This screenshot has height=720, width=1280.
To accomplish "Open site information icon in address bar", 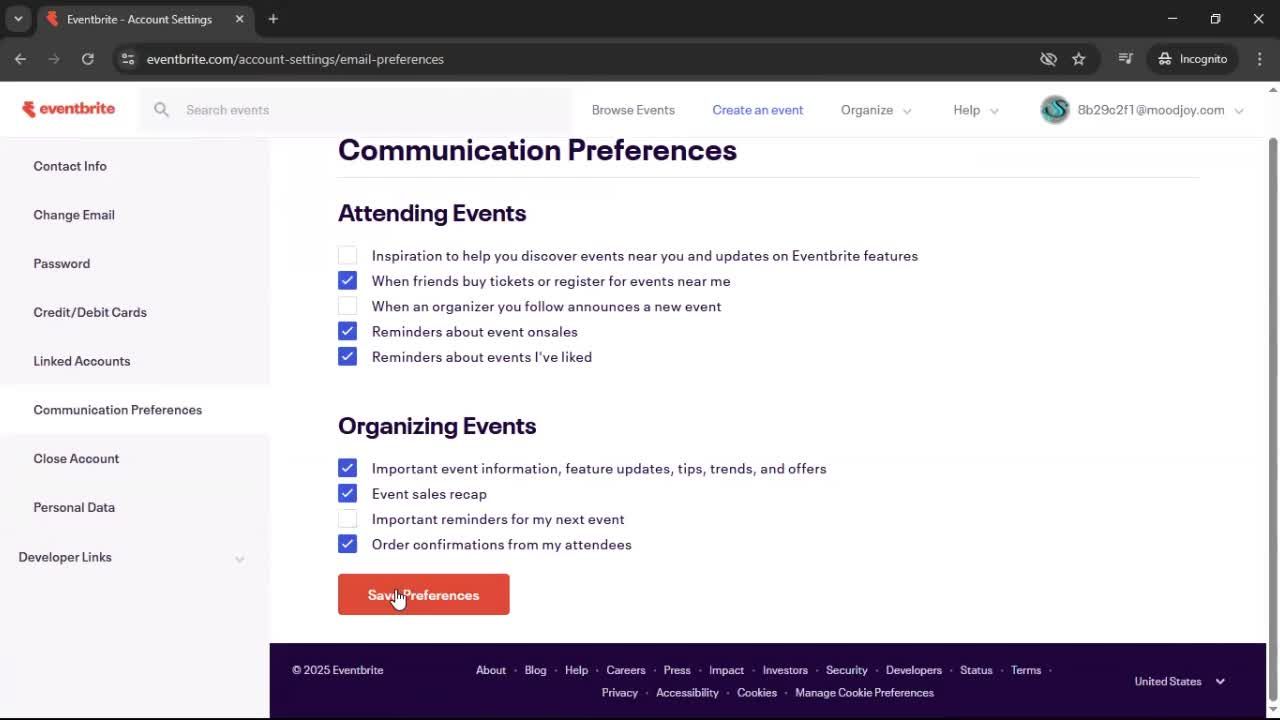I will pos(128,59).
